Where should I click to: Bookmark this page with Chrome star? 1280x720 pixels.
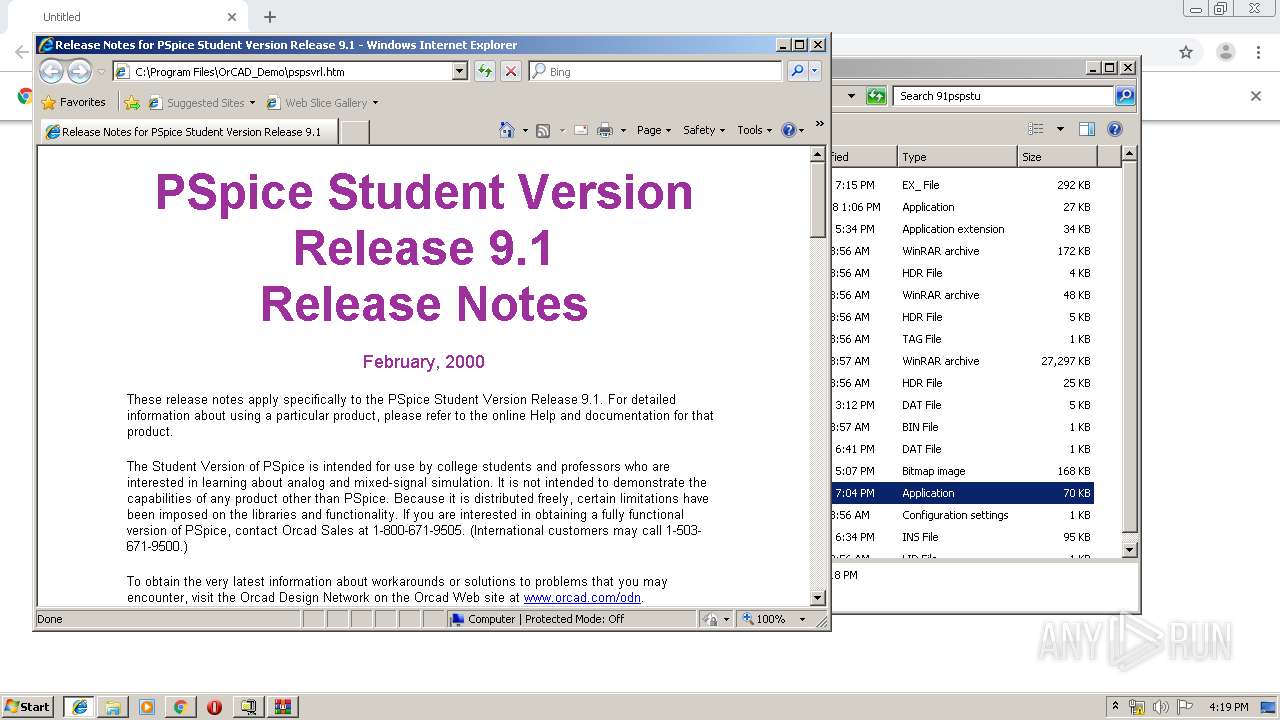pos(1186,52)
